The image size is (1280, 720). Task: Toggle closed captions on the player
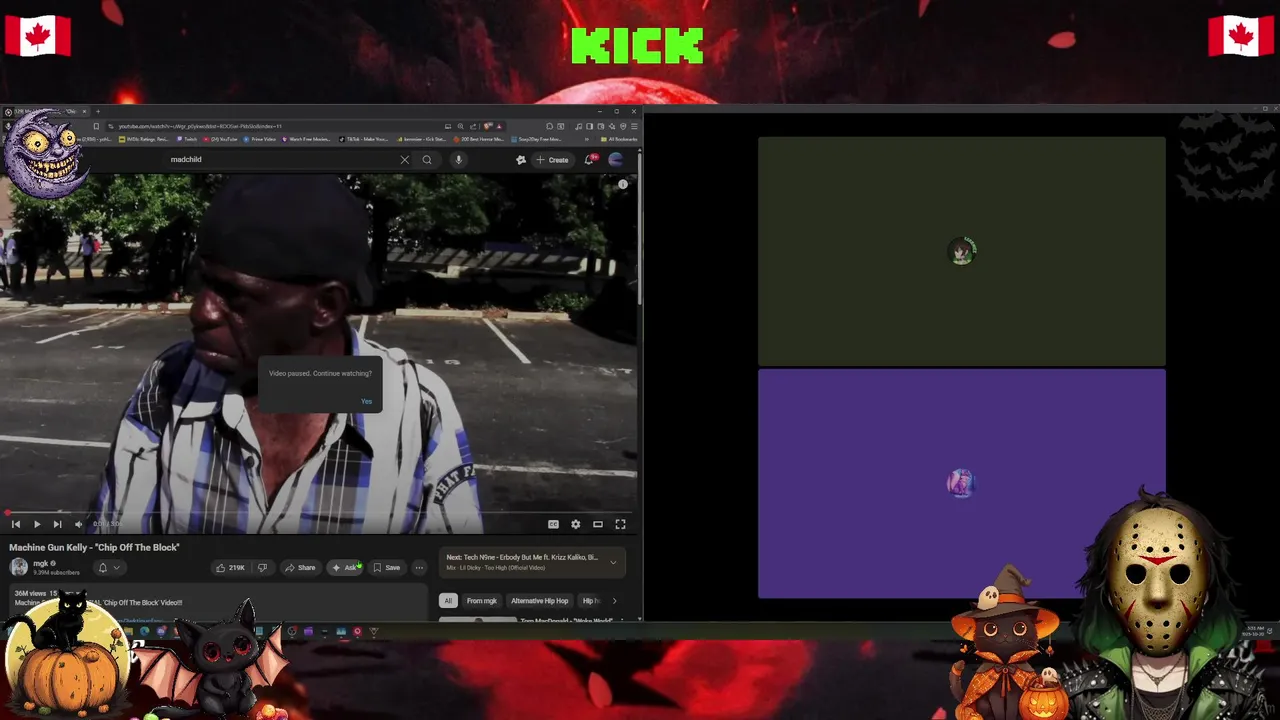pyautogui.click(x=553, y=524)
